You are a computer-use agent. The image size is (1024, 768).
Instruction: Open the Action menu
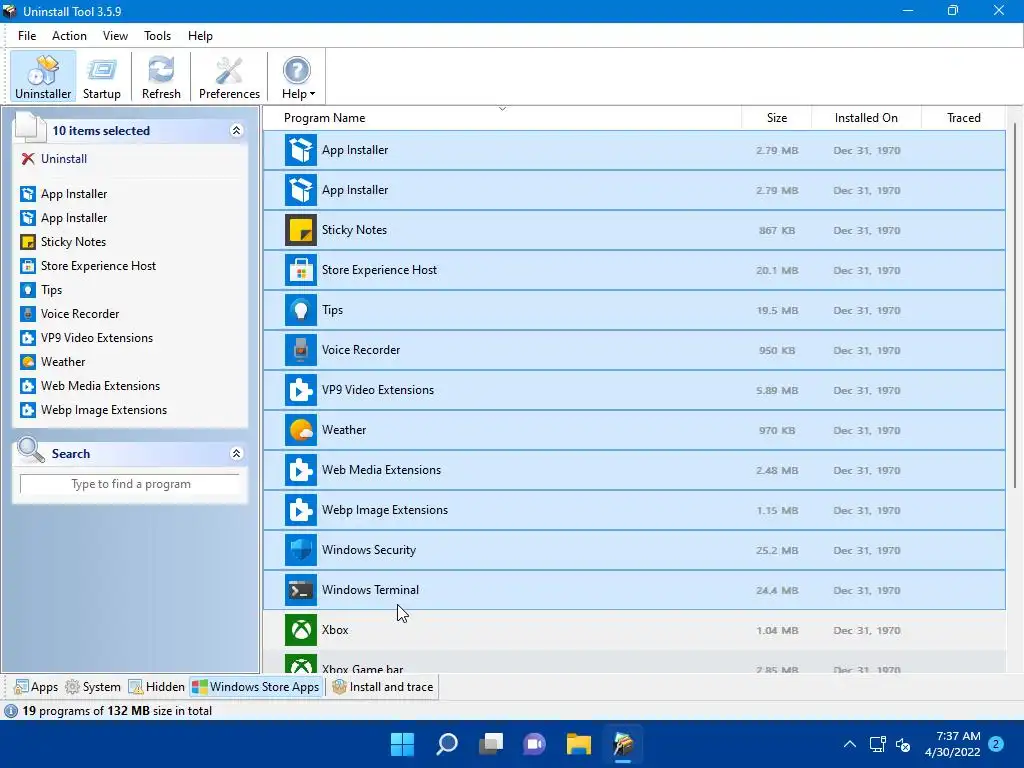pyautogui.click(x=69, y=36)
